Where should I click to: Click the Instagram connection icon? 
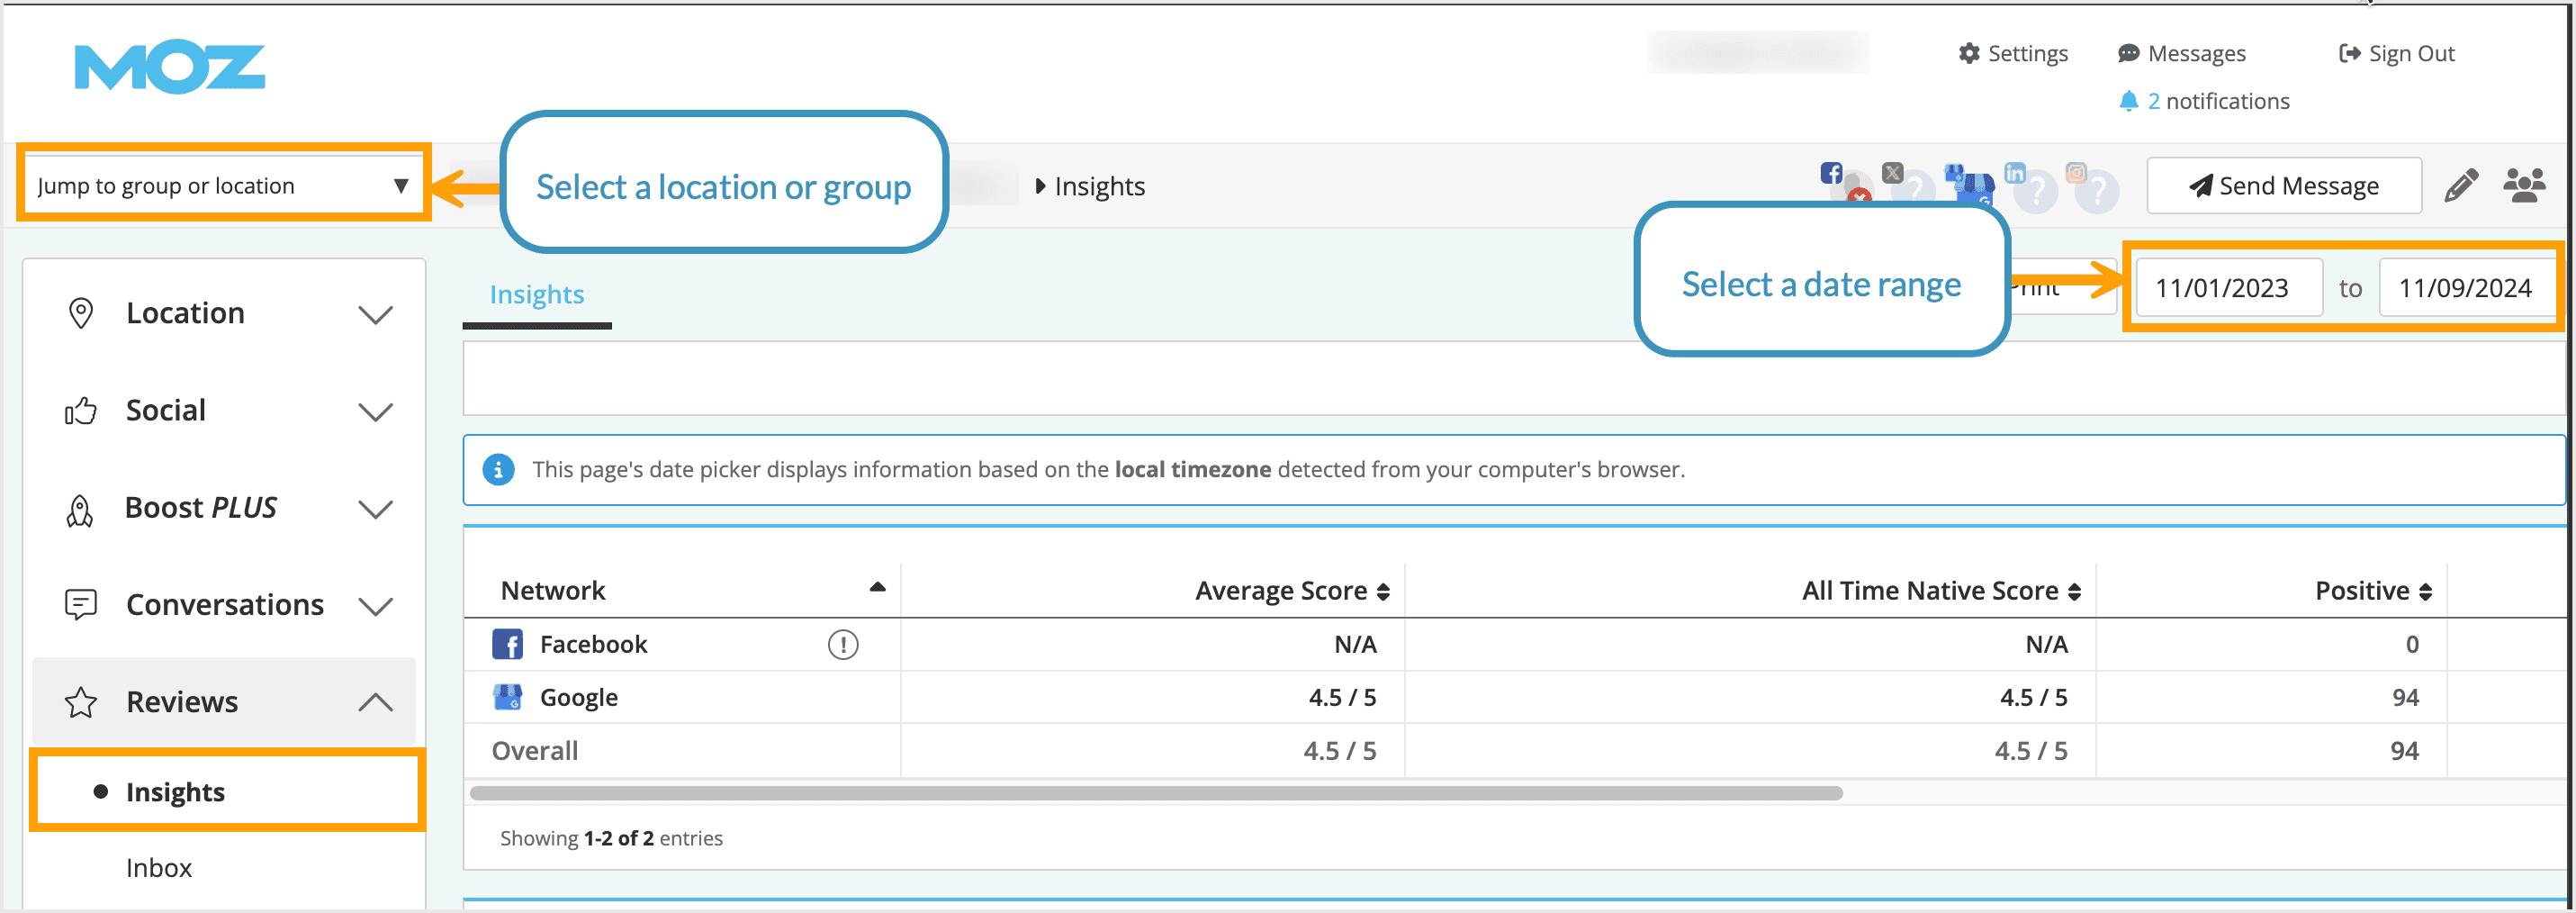point(2075,172)
